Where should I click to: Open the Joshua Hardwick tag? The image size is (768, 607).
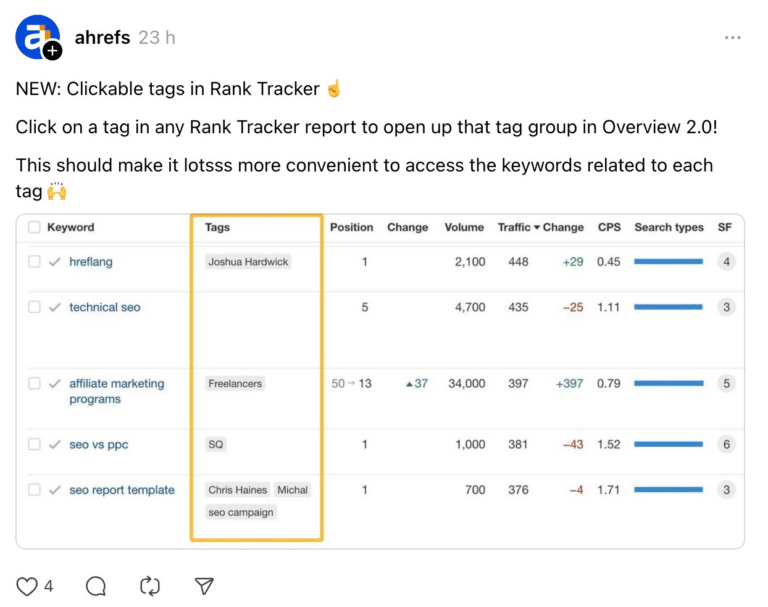[x=247, y=262]
